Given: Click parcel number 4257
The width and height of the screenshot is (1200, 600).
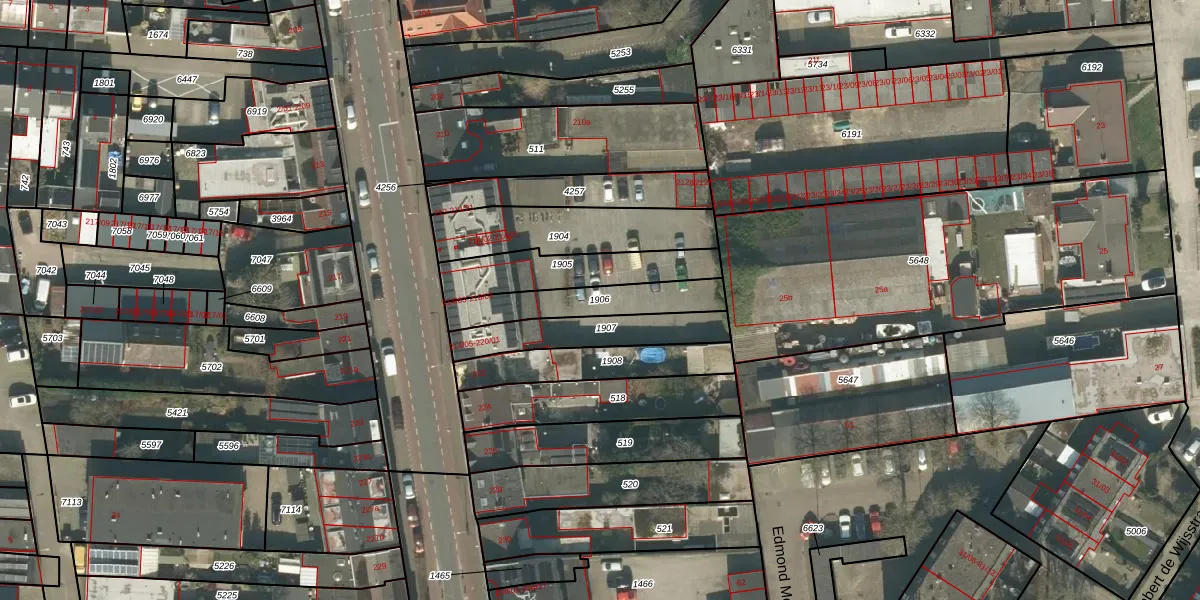Looking at the screenshot, I should (x=574, y=190).
